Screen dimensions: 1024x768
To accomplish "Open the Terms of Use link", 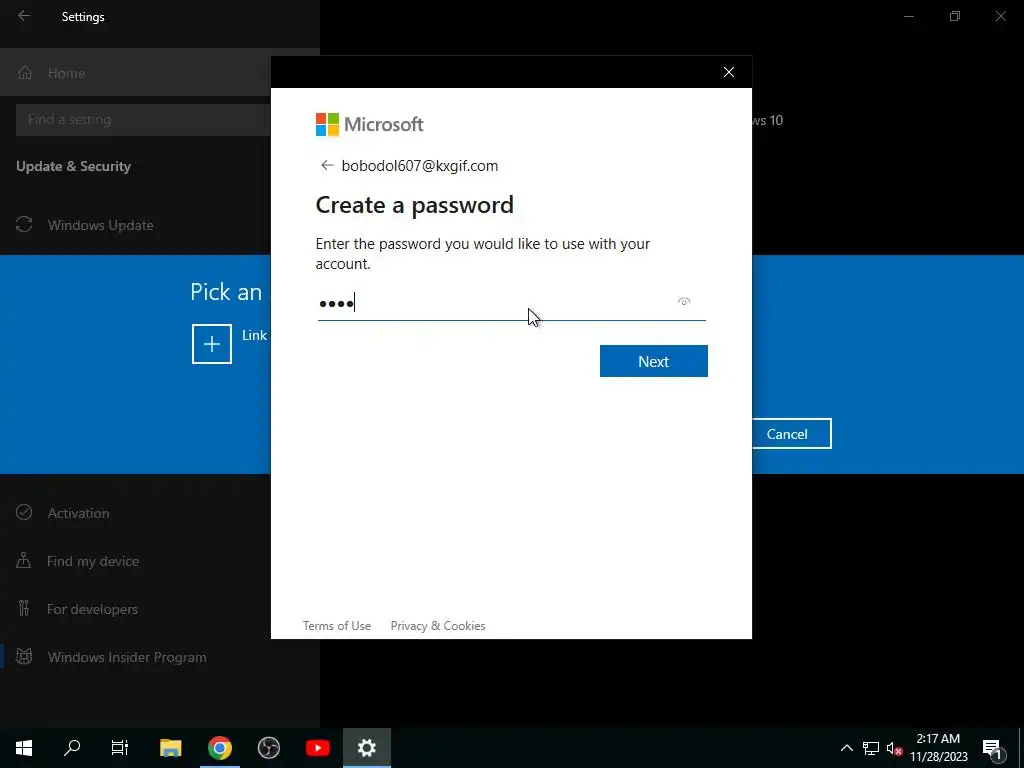I will point(337,626).
